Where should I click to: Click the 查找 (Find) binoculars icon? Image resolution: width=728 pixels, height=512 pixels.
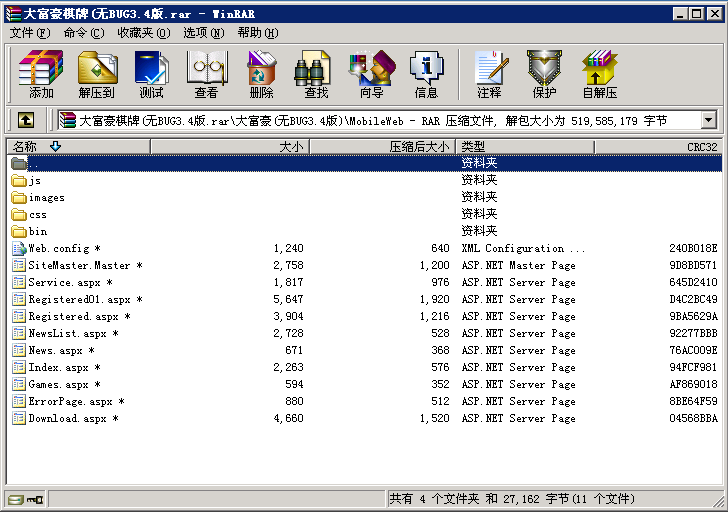(316, 74)
